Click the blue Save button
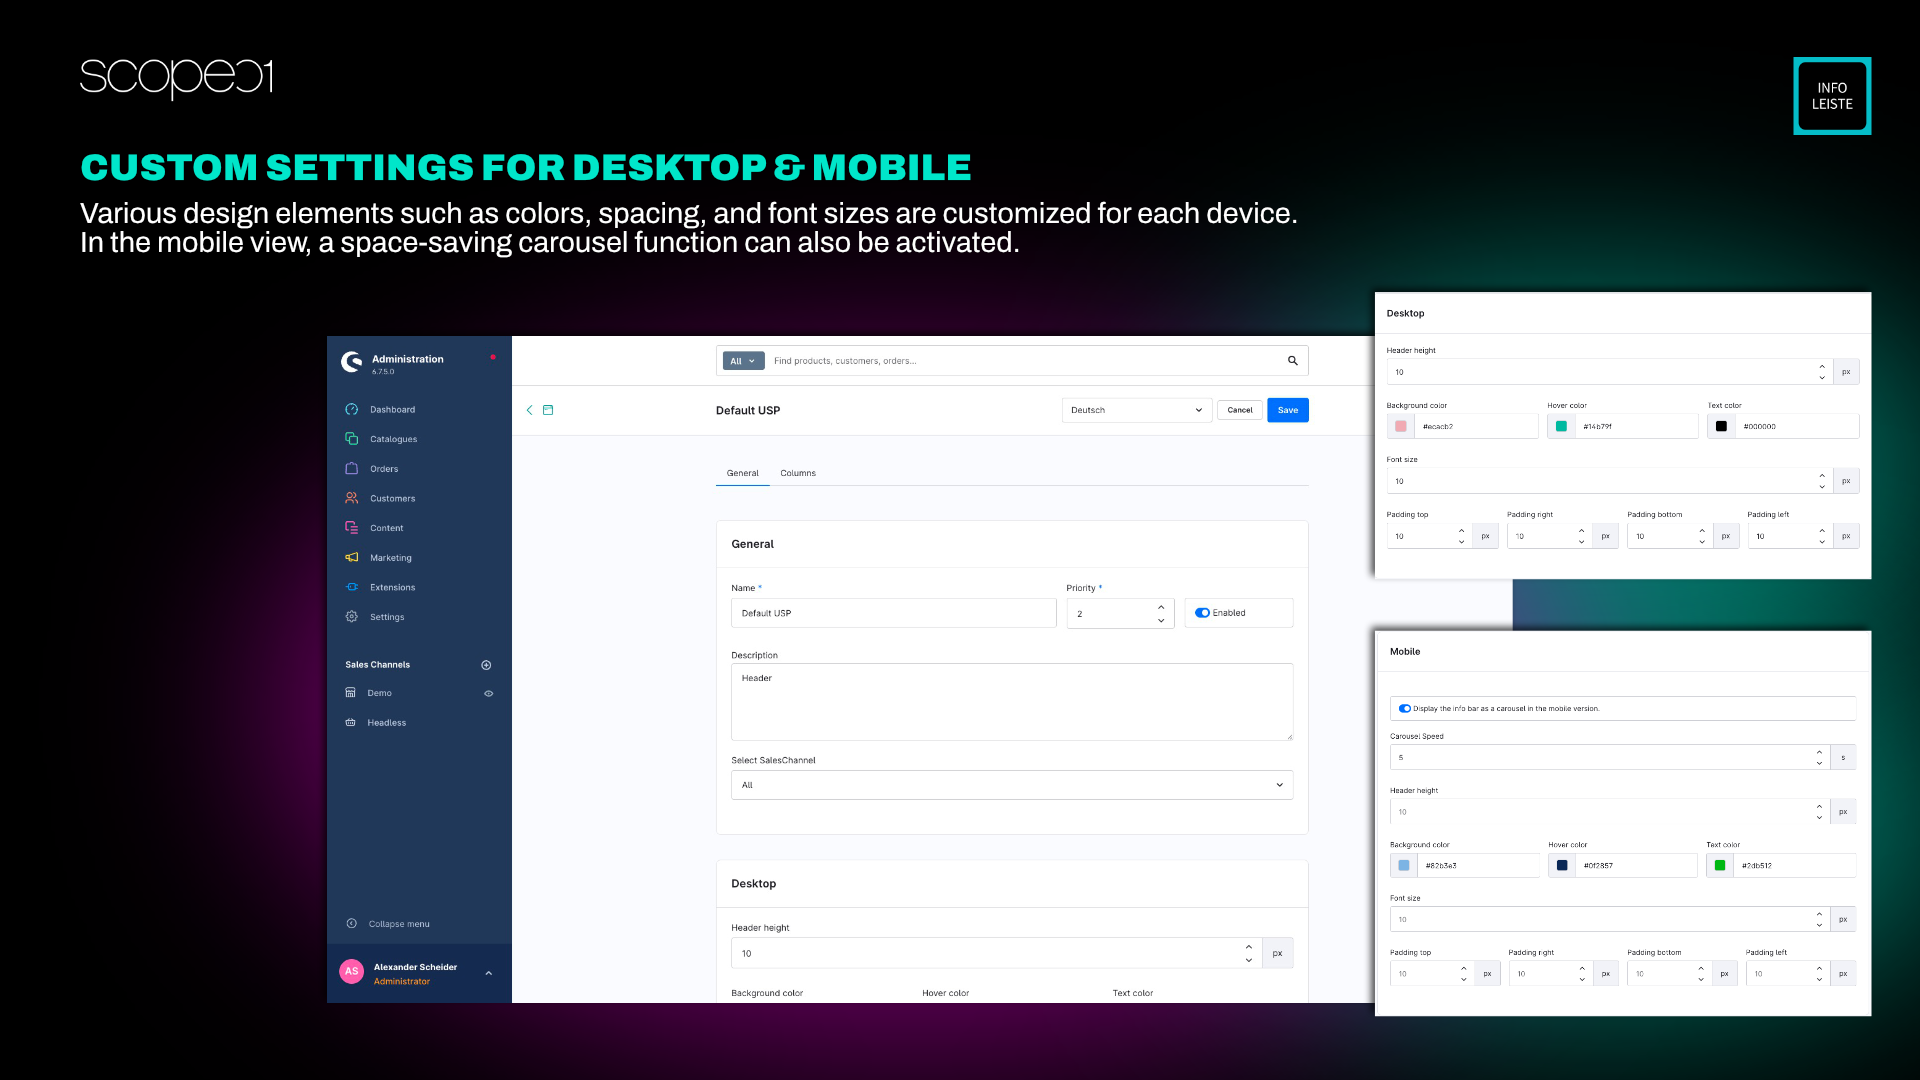The height and width of the screenshot is (1080, 1920). (1287, 410)
